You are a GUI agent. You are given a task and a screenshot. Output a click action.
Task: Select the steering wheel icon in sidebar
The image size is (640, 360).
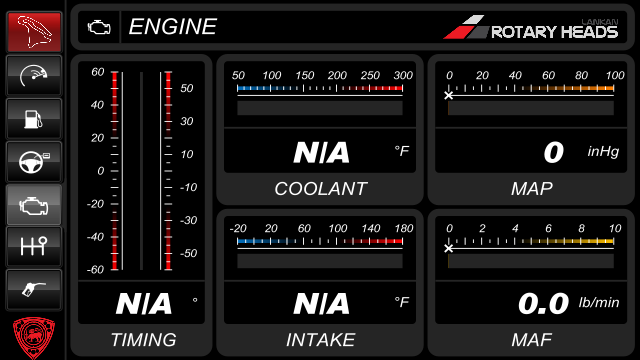click(x=34, y=162)
